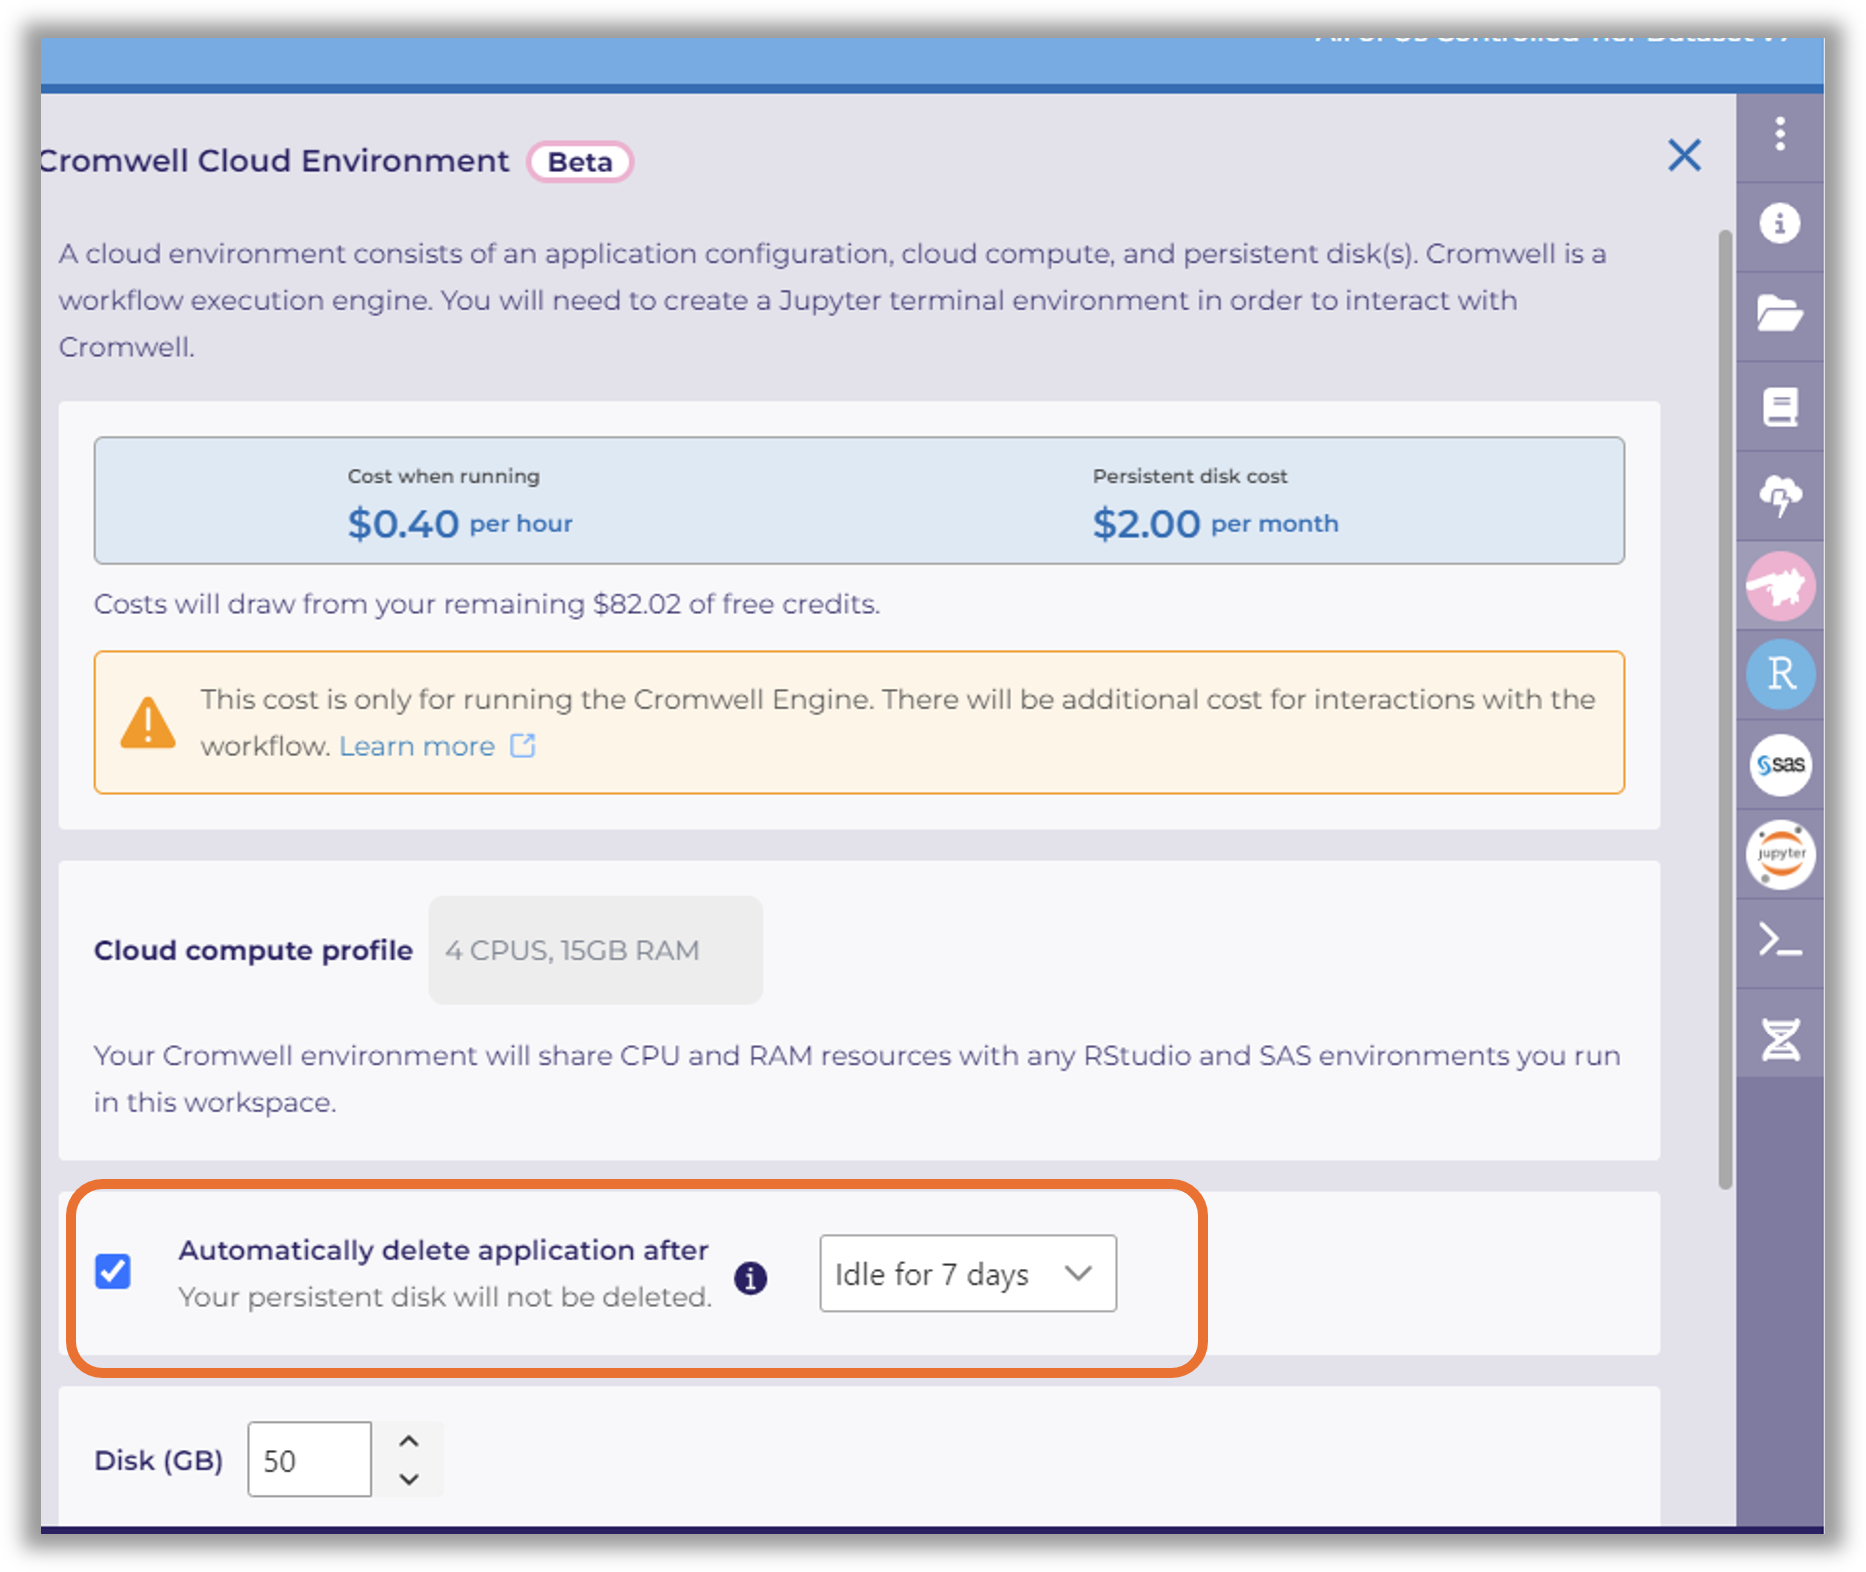1866x1572 pixels.
Task: Follow the Learn more link
Action: point(417,746)
